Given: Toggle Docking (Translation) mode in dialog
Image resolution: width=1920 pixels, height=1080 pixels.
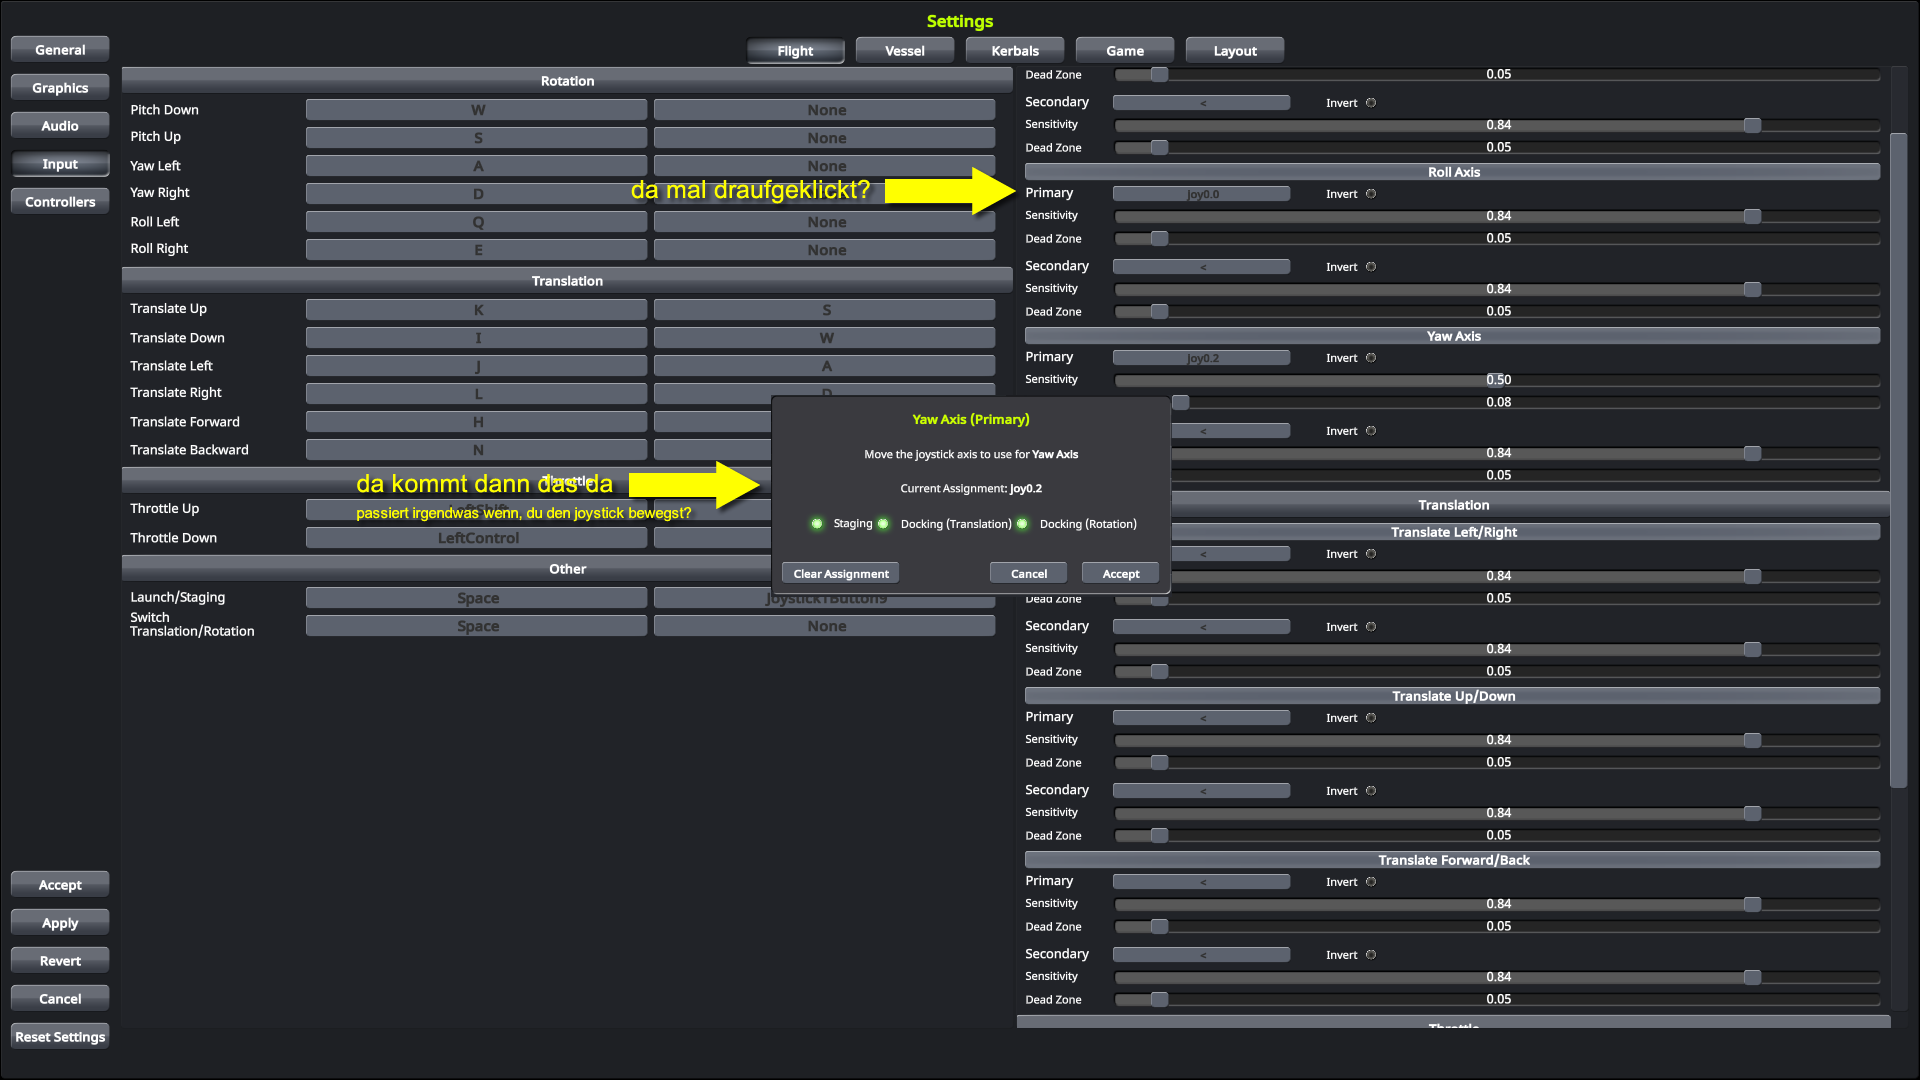Looking at the screenshot, I should 883,524.
